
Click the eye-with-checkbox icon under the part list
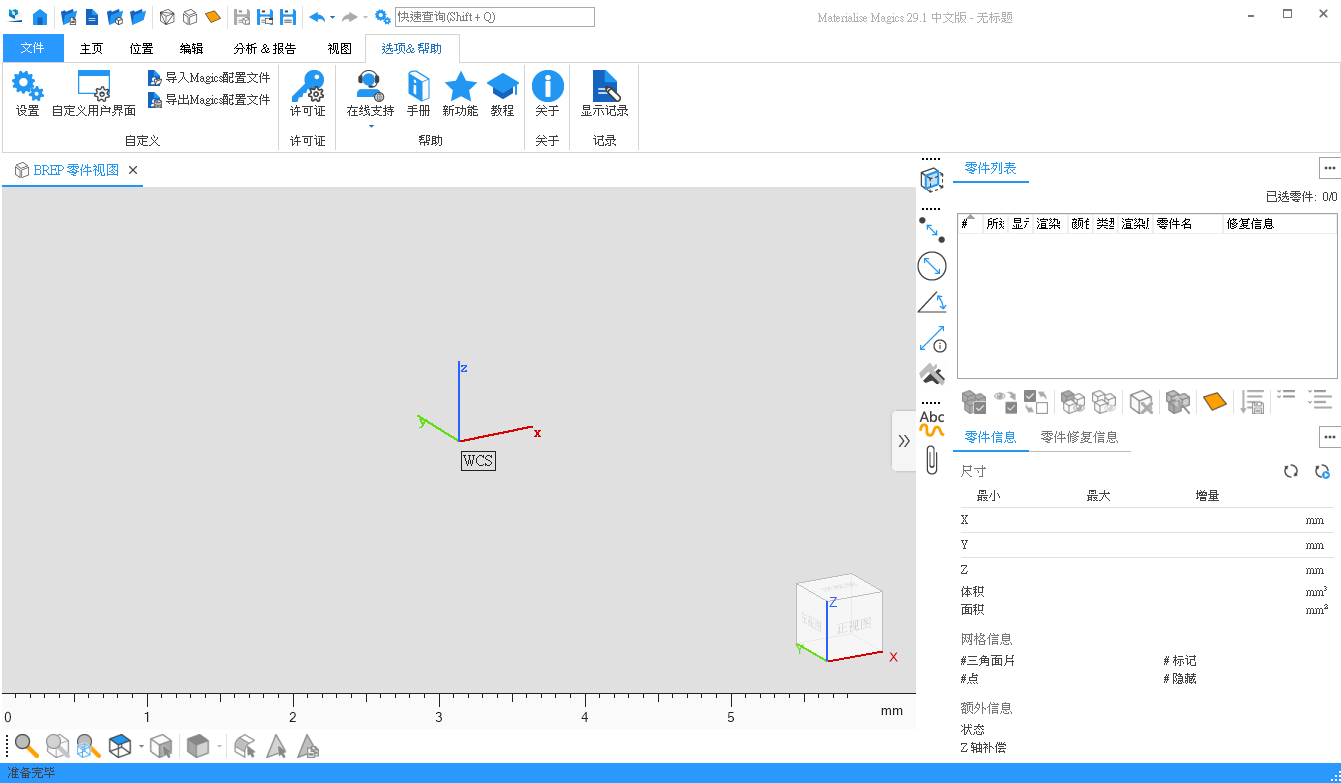[1006, 402]
